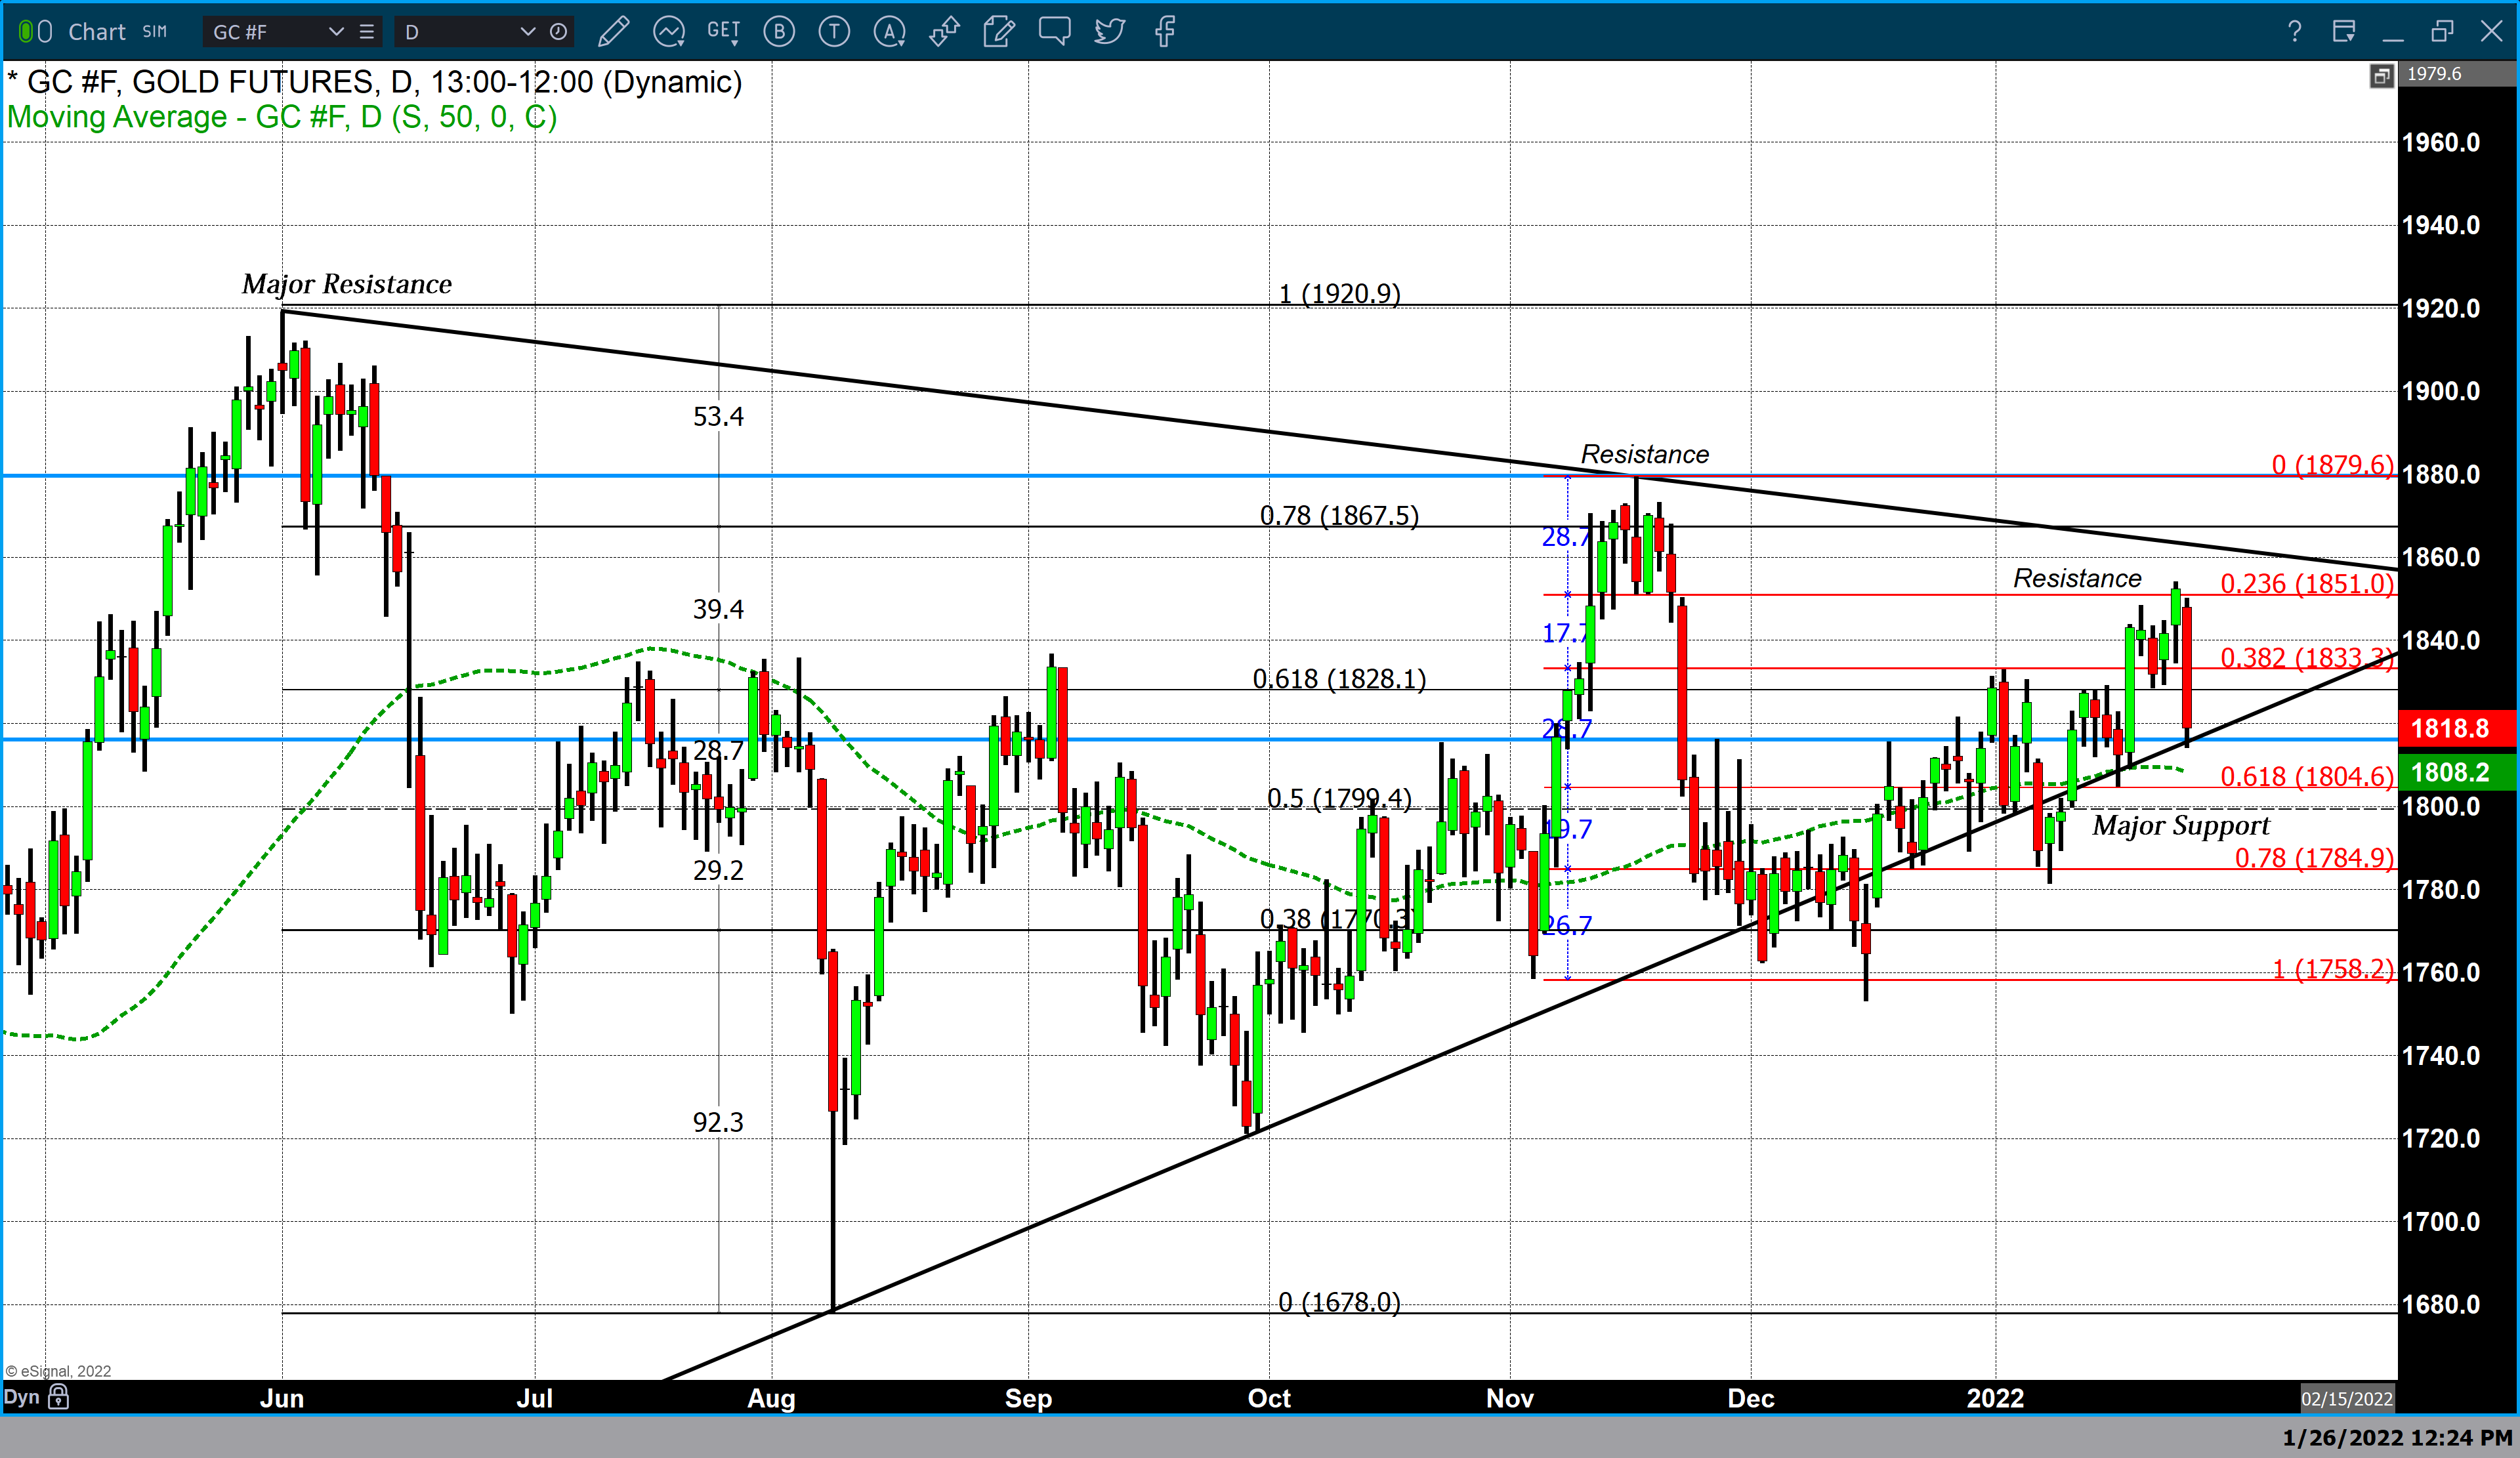
Task: Click the 1/26/2022 12:24 PM timestamp
Action: click(2397, 1438)
